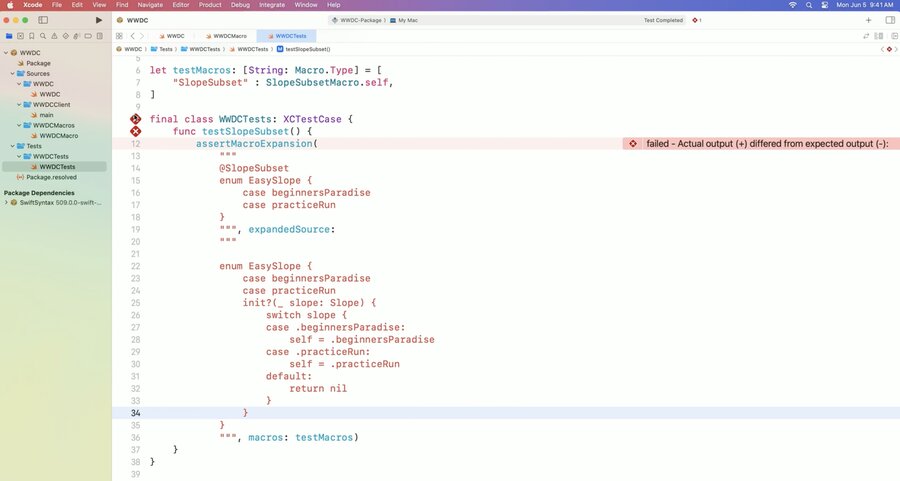Collapse the Tests folder
900x481 pixels.
tap(12, 146)
